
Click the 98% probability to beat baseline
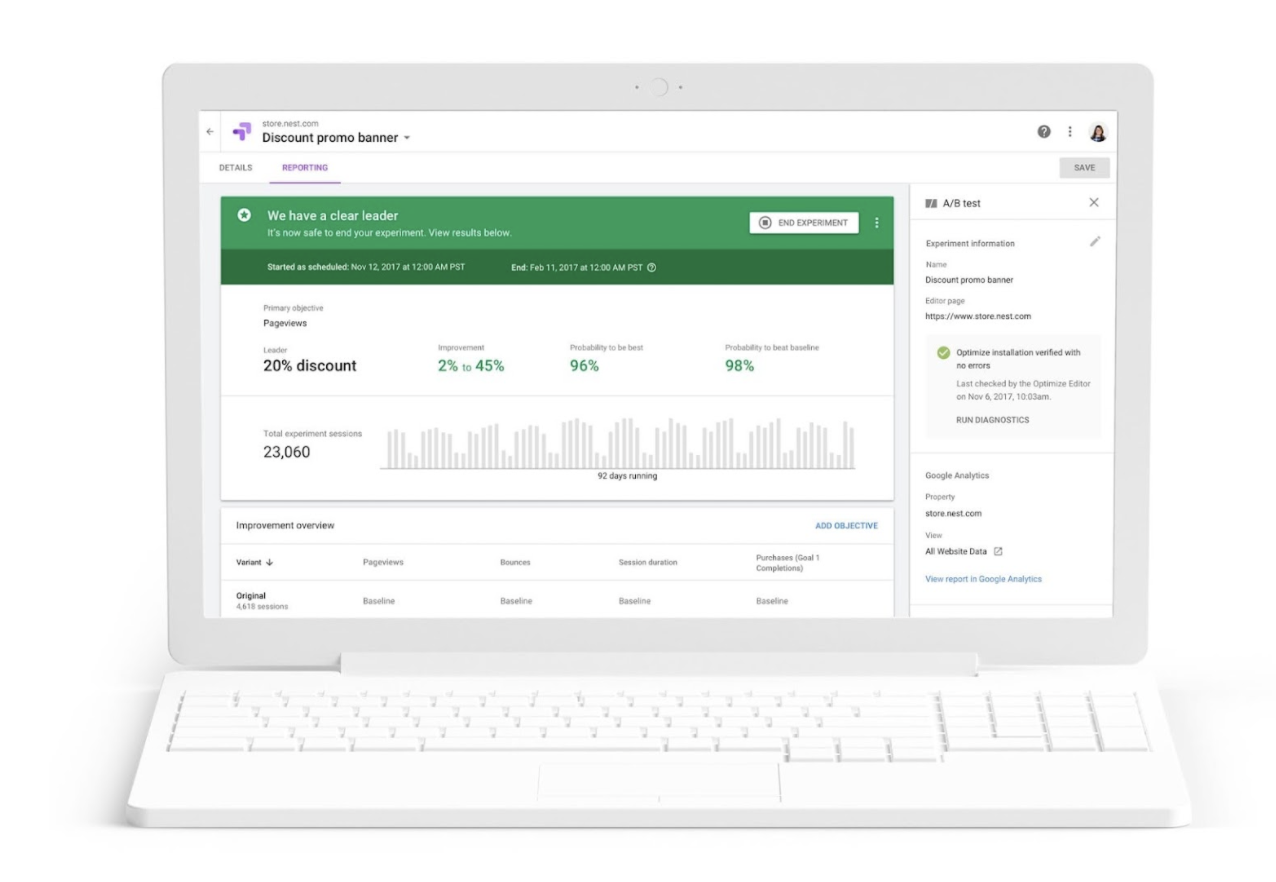[x=739, y=366]
